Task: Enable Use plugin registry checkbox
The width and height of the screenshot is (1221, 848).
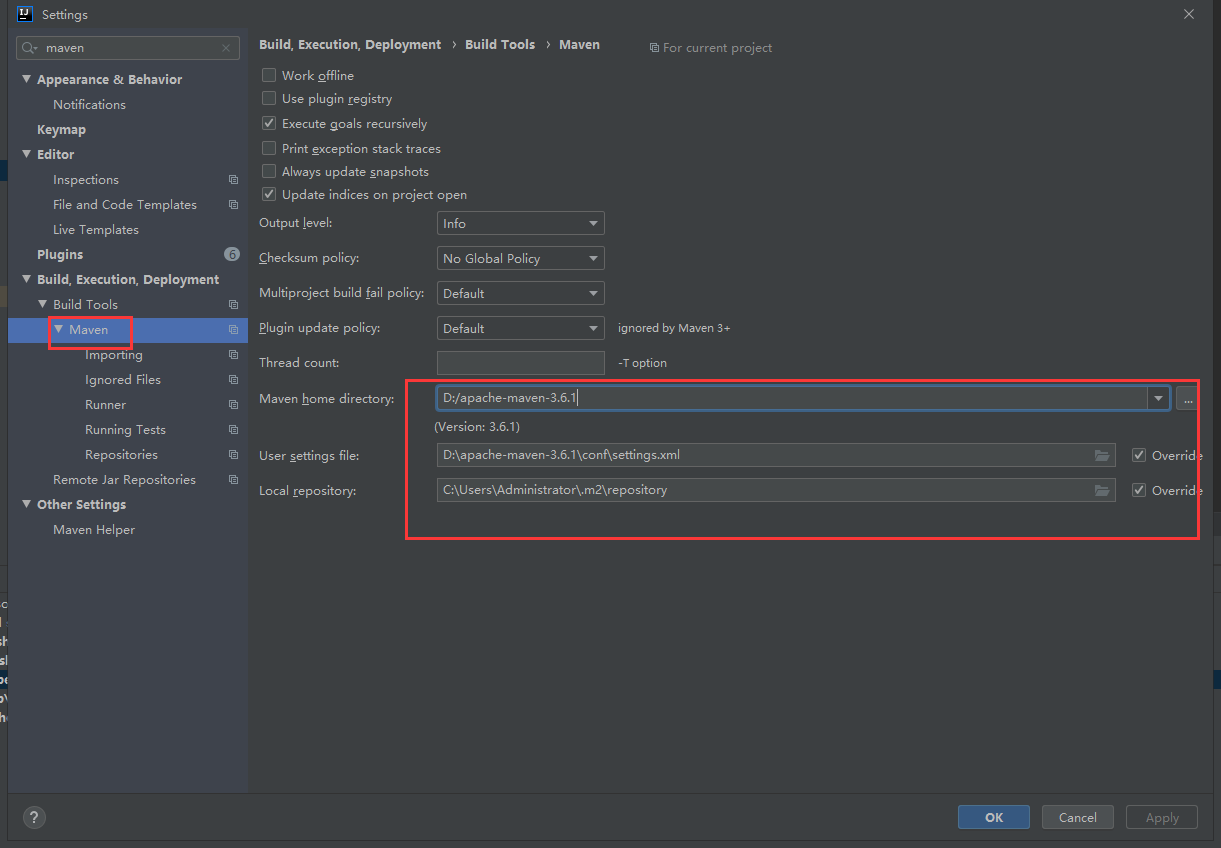Action: 269,98
